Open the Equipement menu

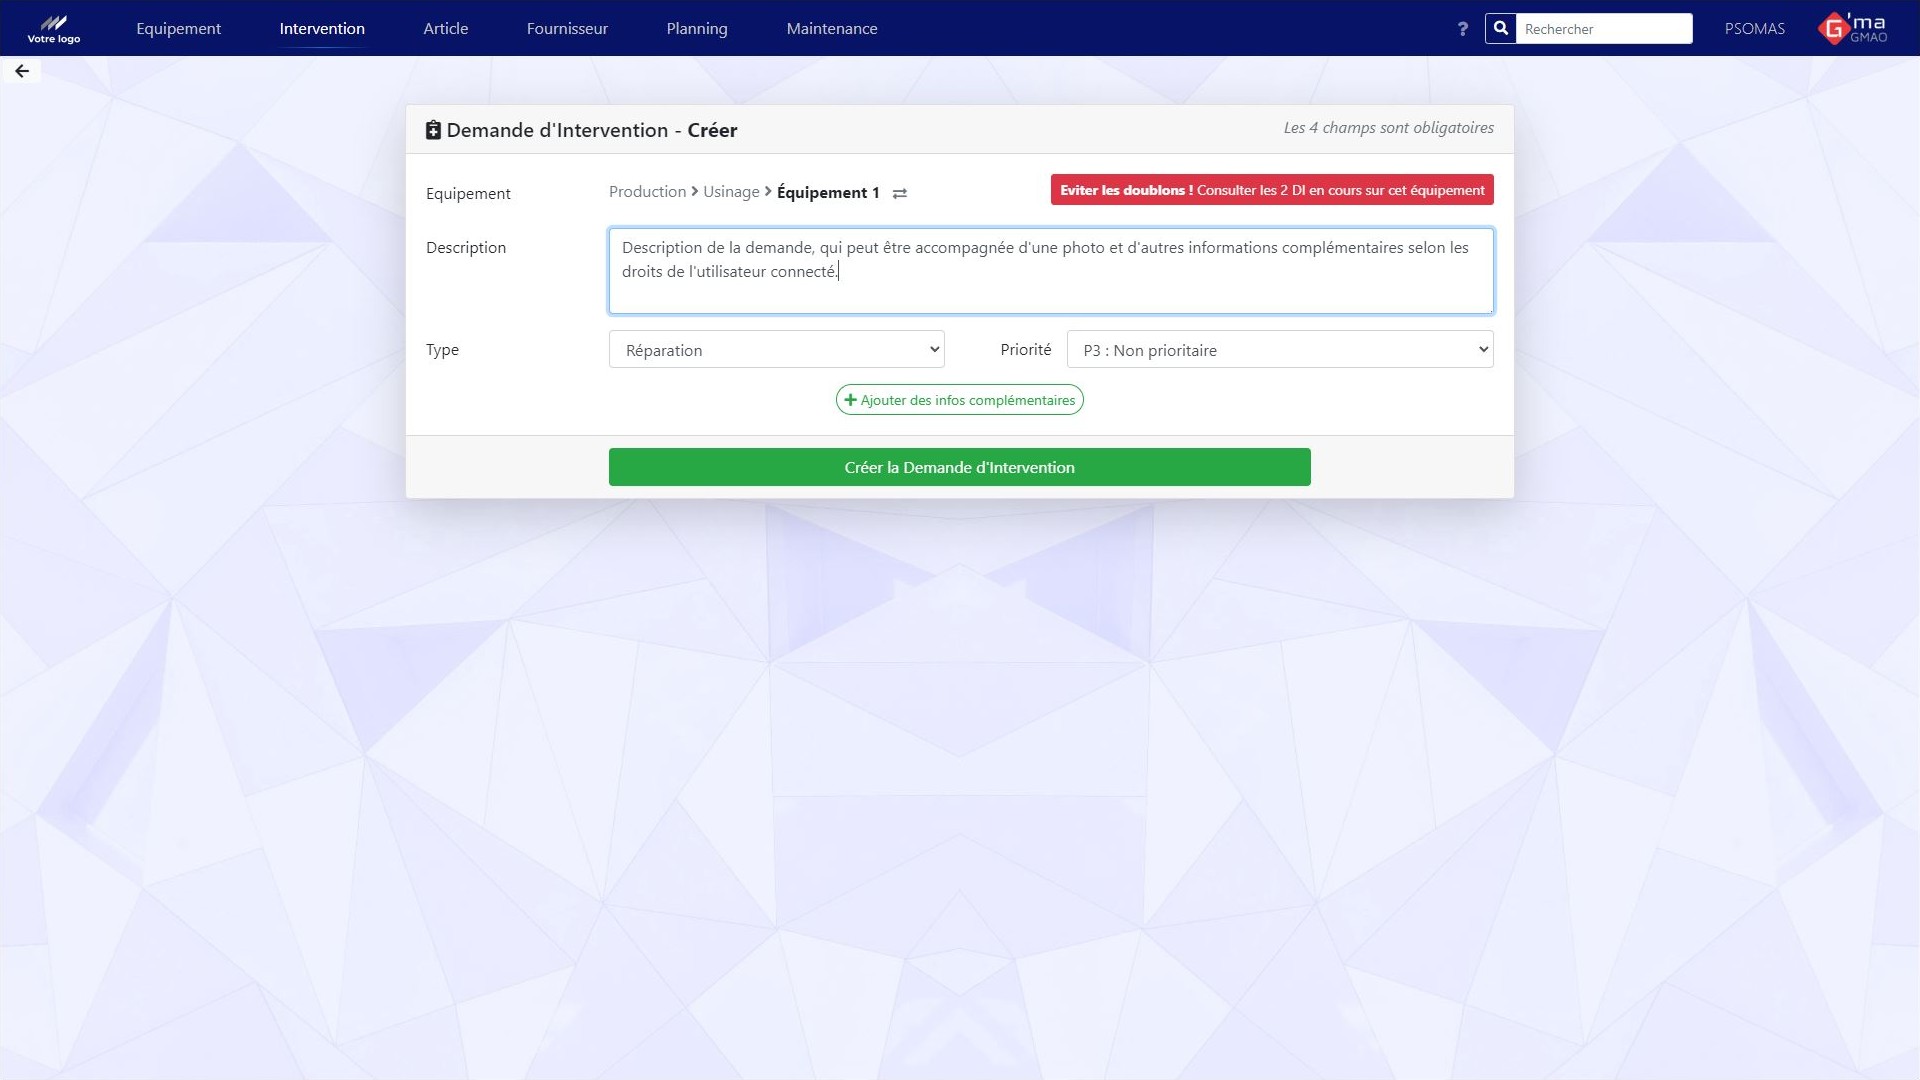(178, 29)
